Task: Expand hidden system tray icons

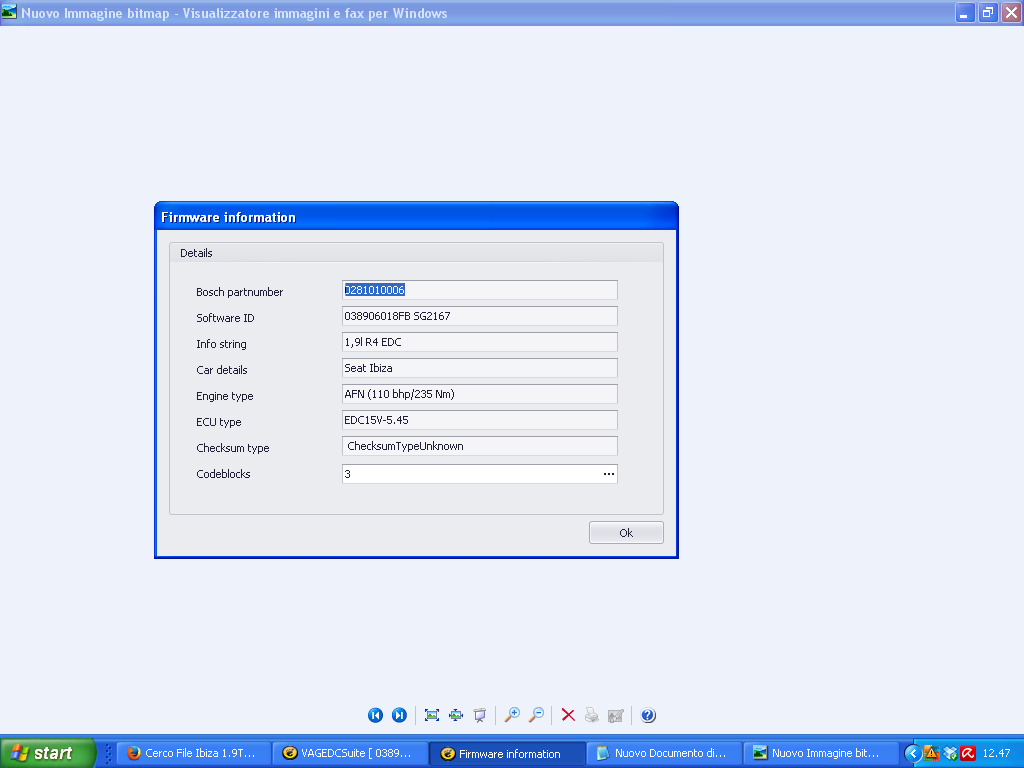Action: coord(912,753)
